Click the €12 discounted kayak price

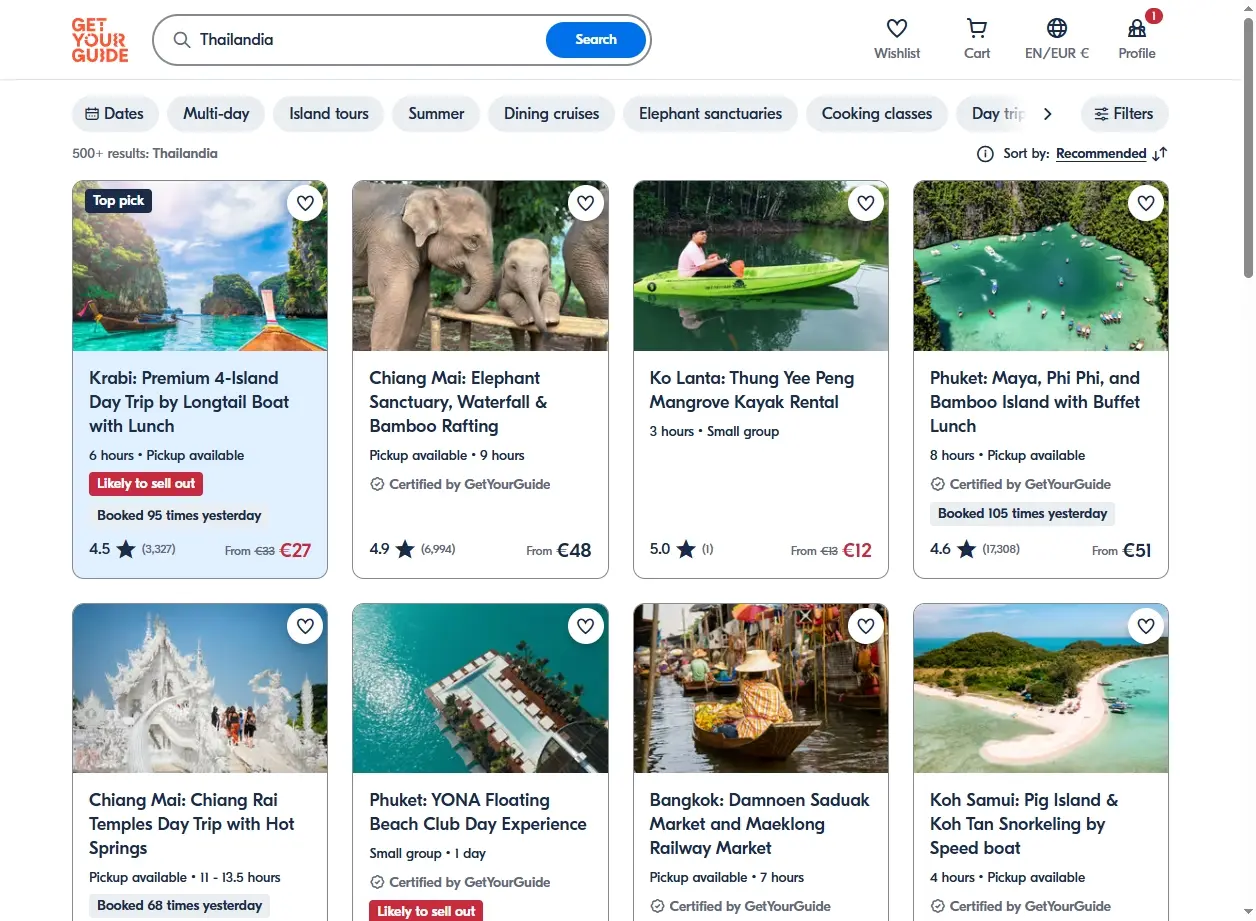857,550
